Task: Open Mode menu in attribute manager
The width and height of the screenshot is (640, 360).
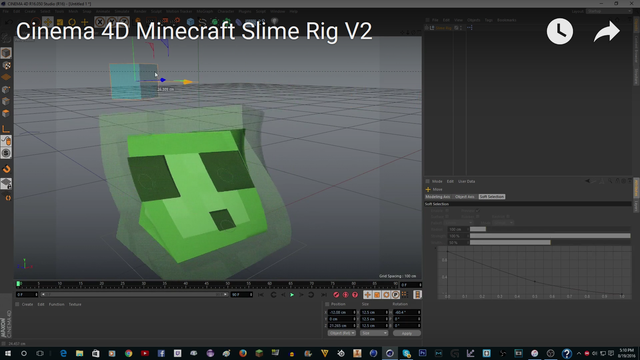Action: 437,181
